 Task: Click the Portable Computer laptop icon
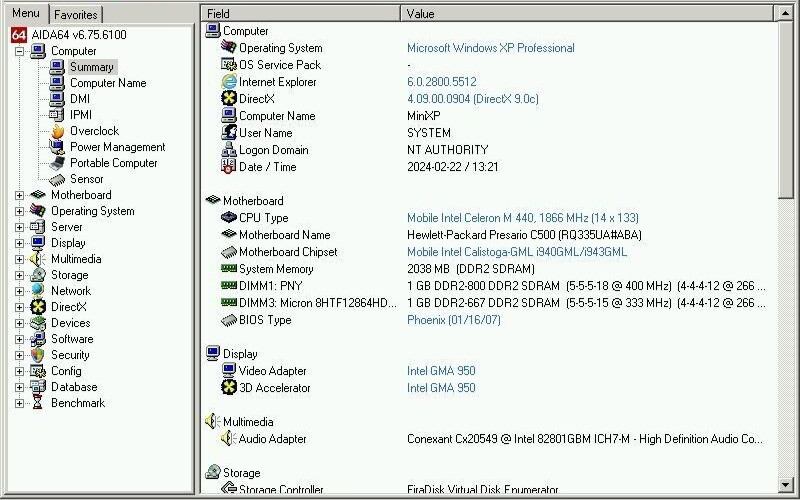point(57,163)
